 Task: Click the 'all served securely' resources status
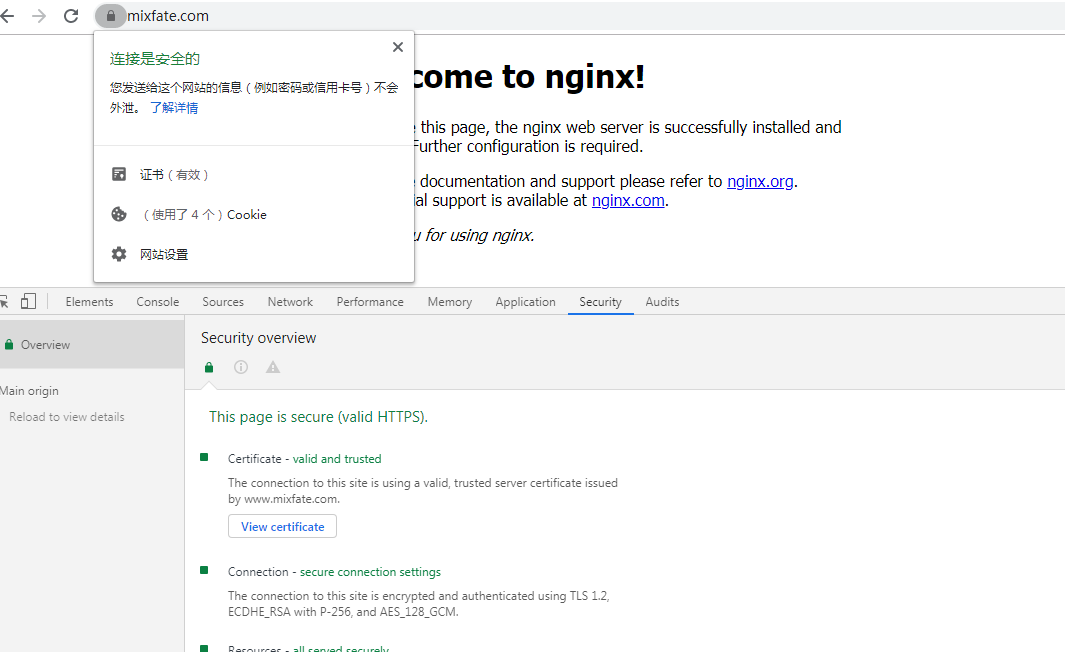341,649
